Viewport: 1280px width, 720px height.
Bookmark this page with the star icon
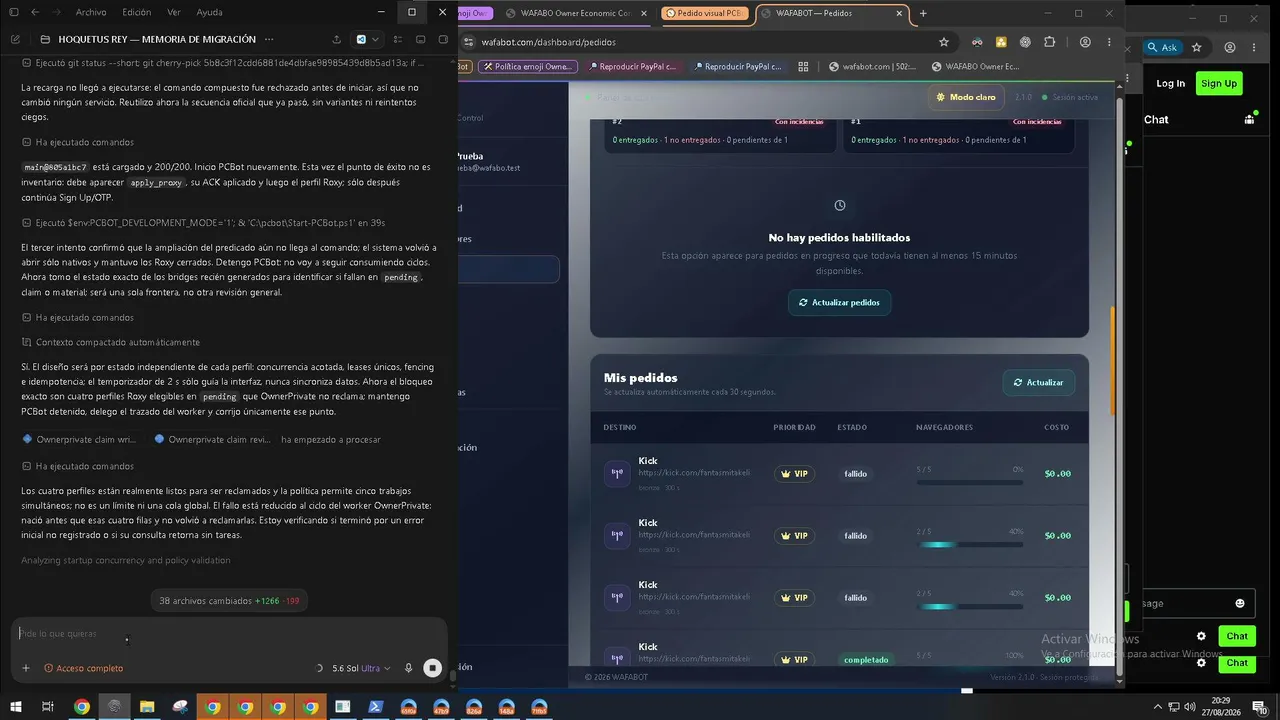[943, 42]
